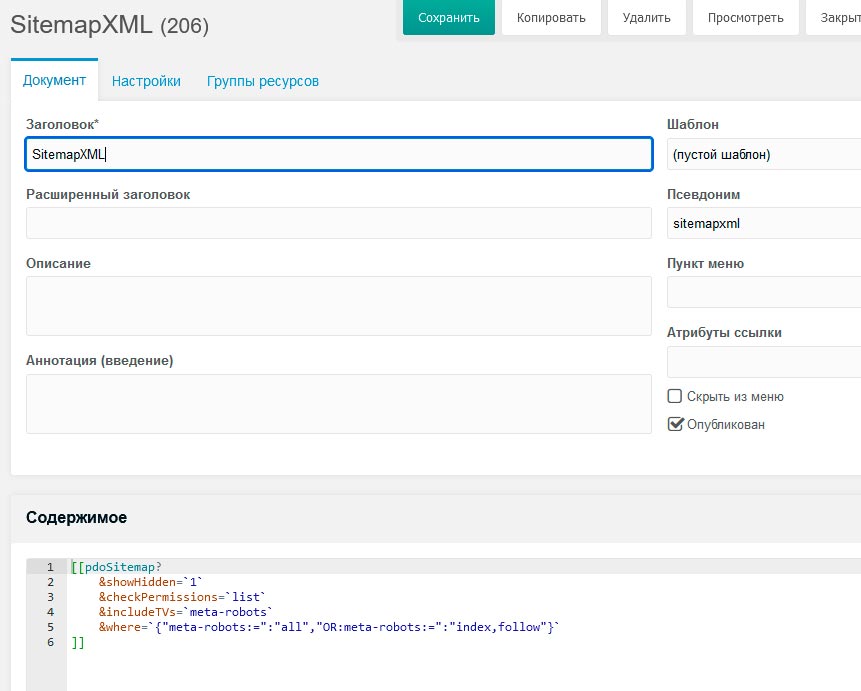Click the Копировать button
Image resolution: width=861 pixels, height=691 pixels.
(551, 18)
